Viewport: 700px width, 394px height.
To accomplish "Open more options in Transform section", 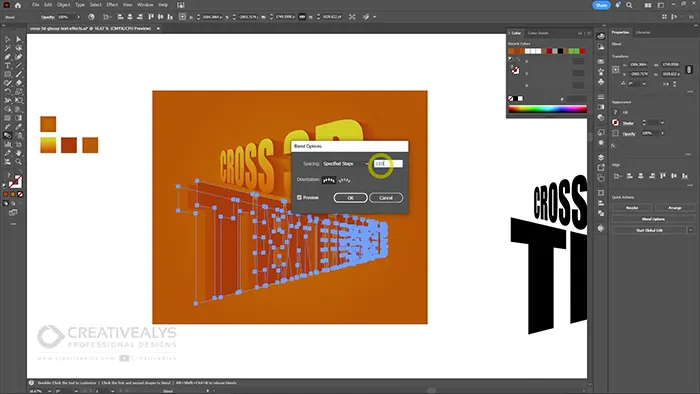I will tap(689, 91).
